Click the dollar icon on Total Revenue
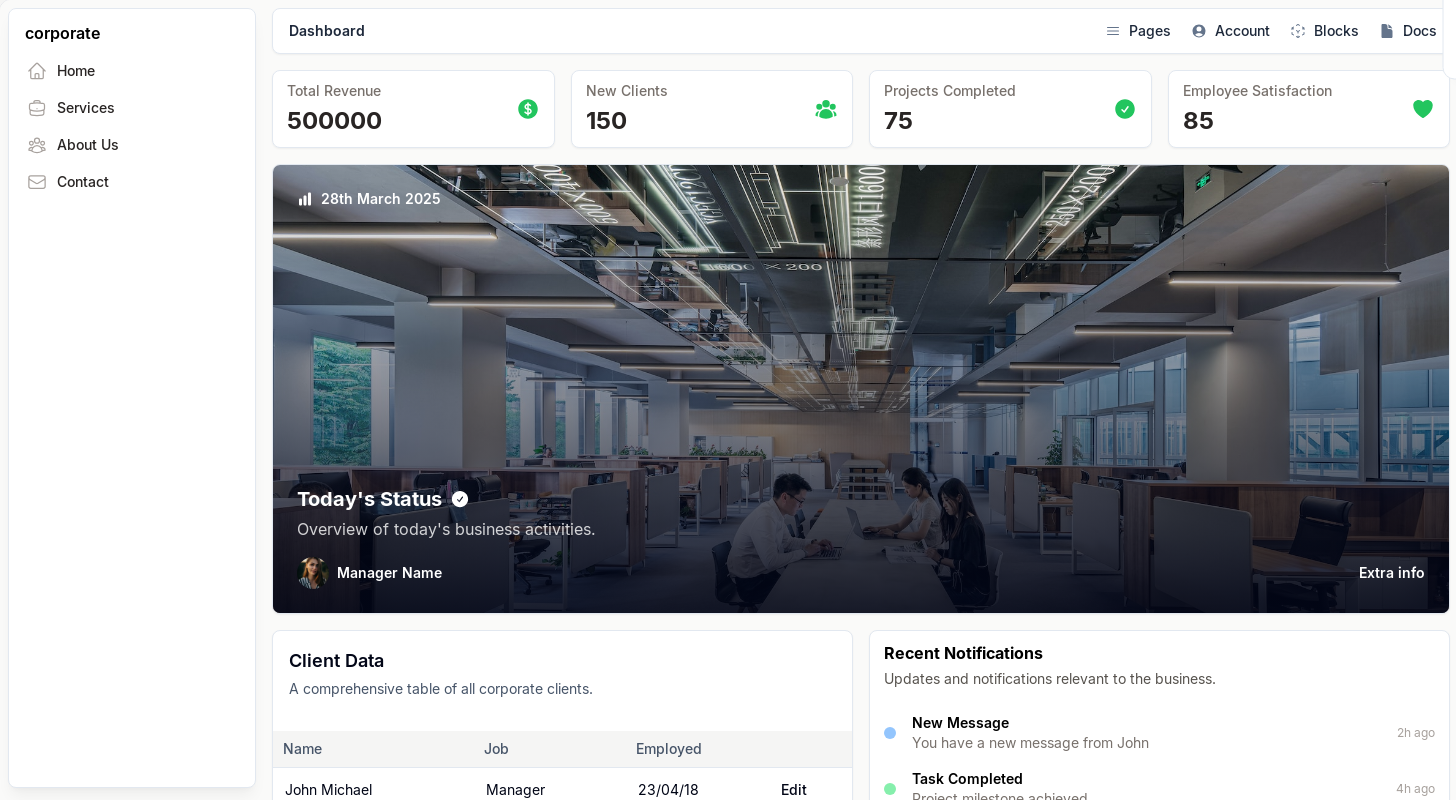 pyautogui.click(x=528, y=109)
